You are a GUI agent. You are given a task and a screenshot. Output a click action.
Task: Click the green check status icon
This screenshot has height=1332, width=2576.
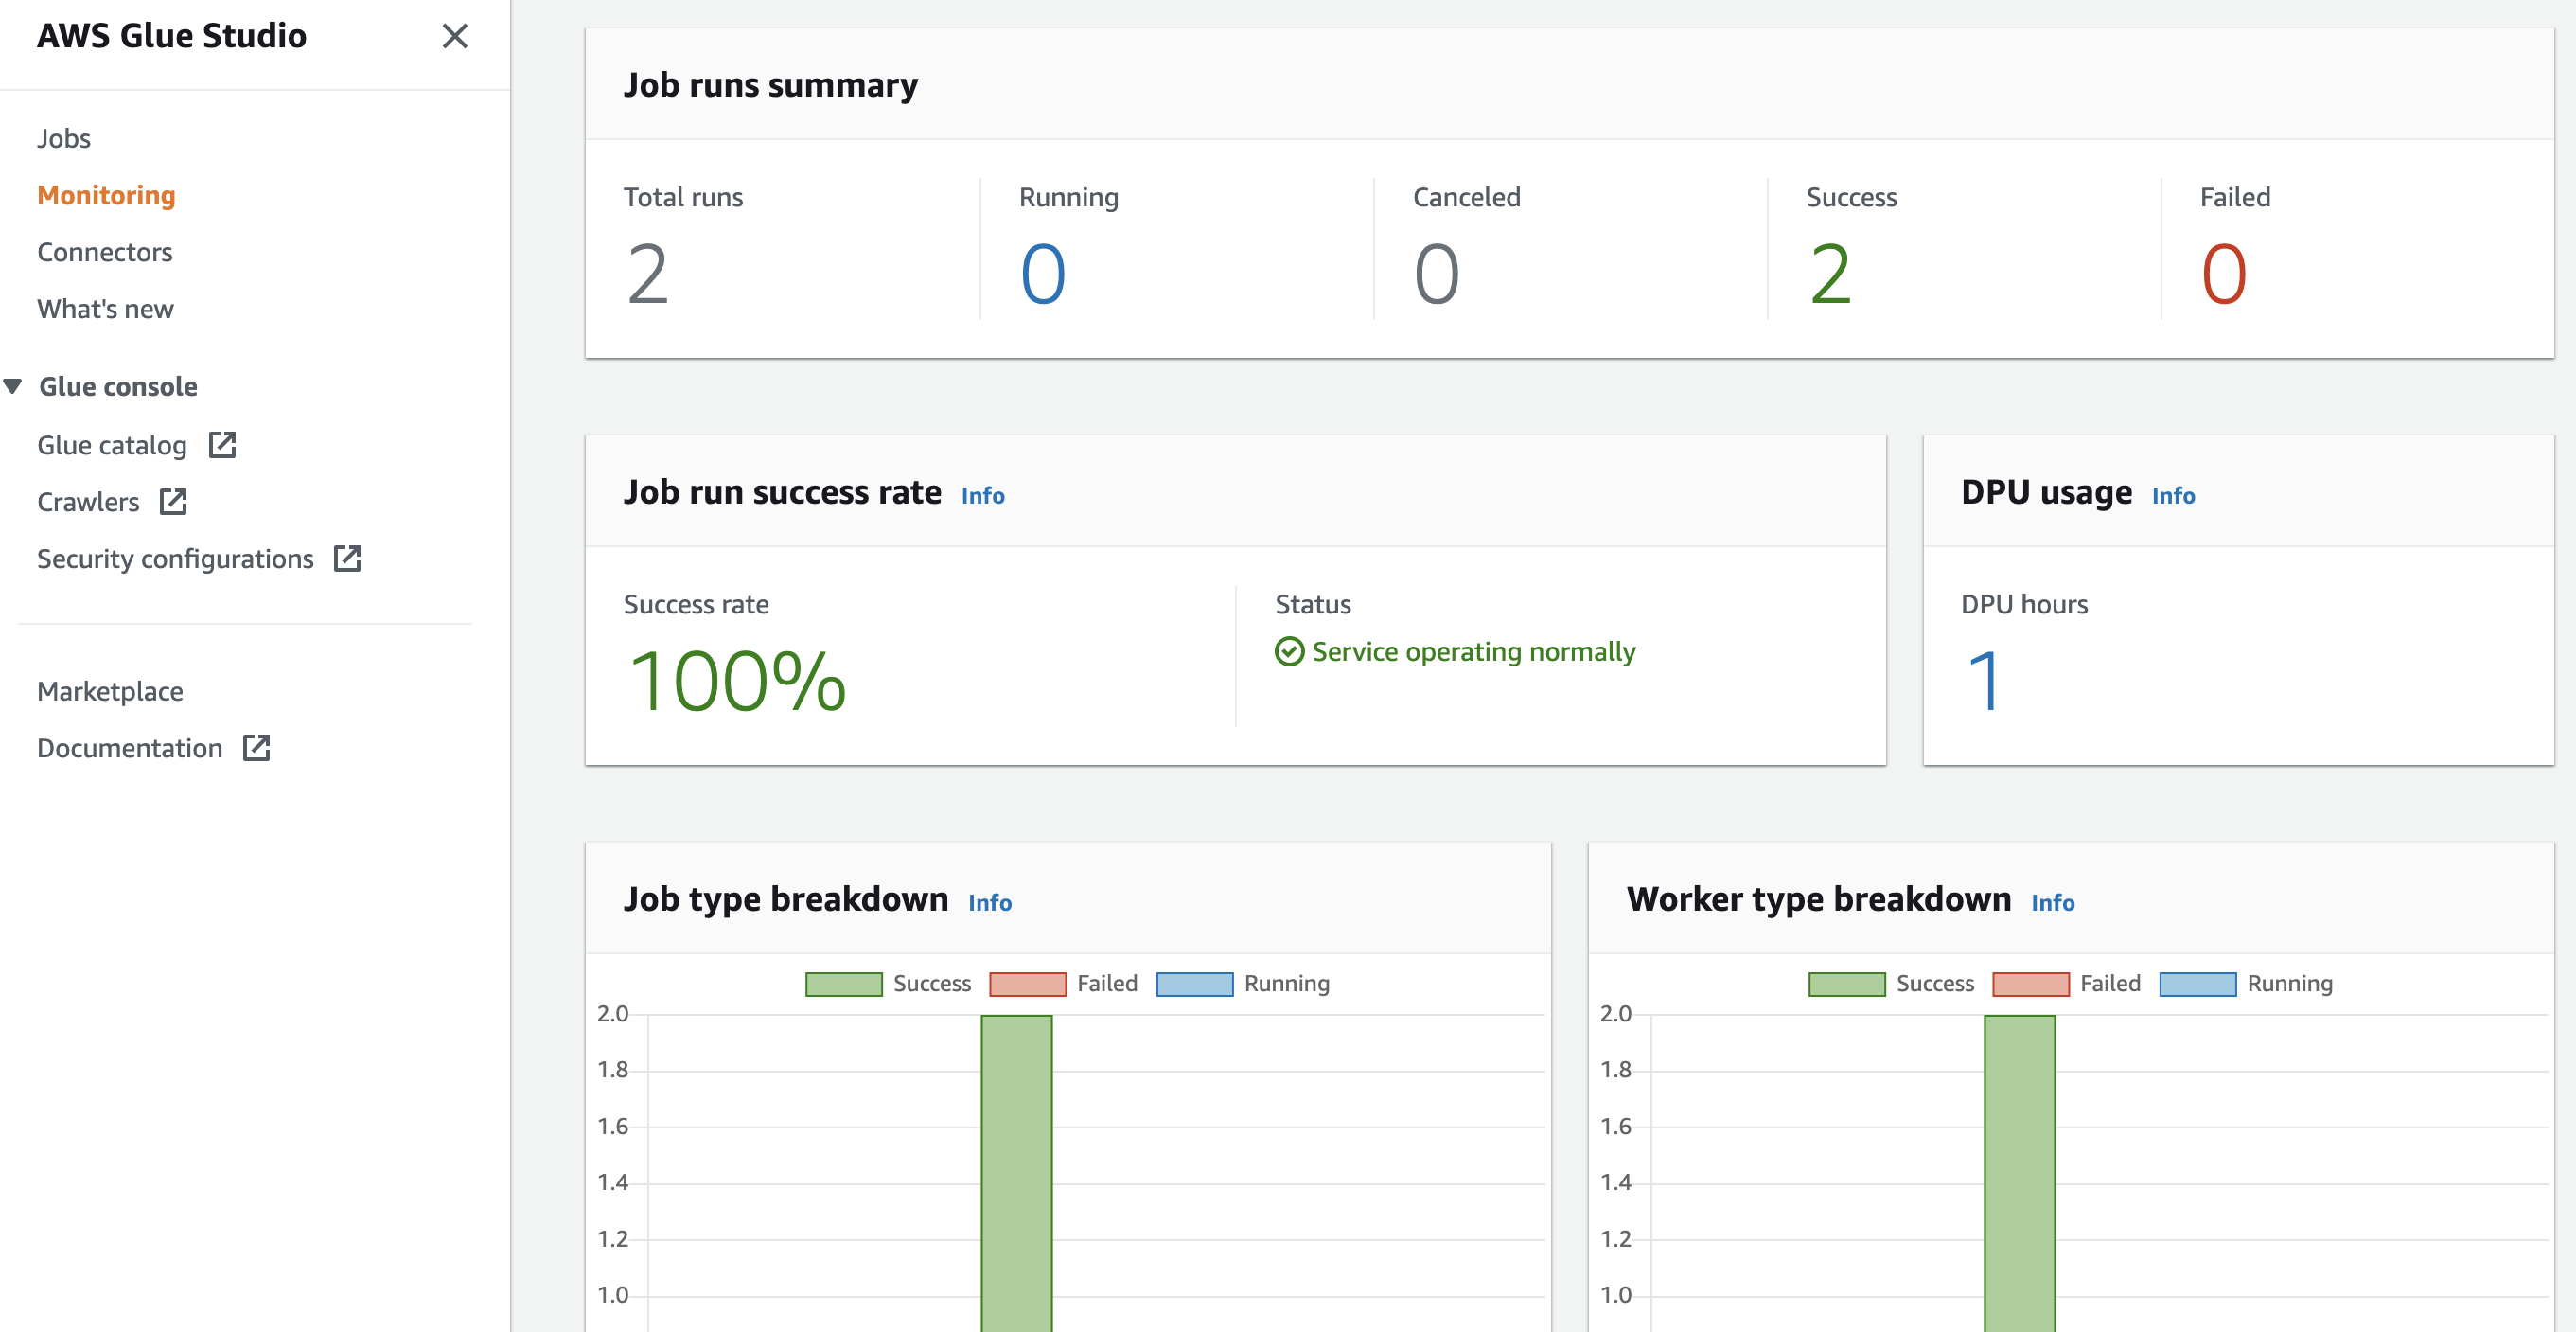(x=1289, y=652)
